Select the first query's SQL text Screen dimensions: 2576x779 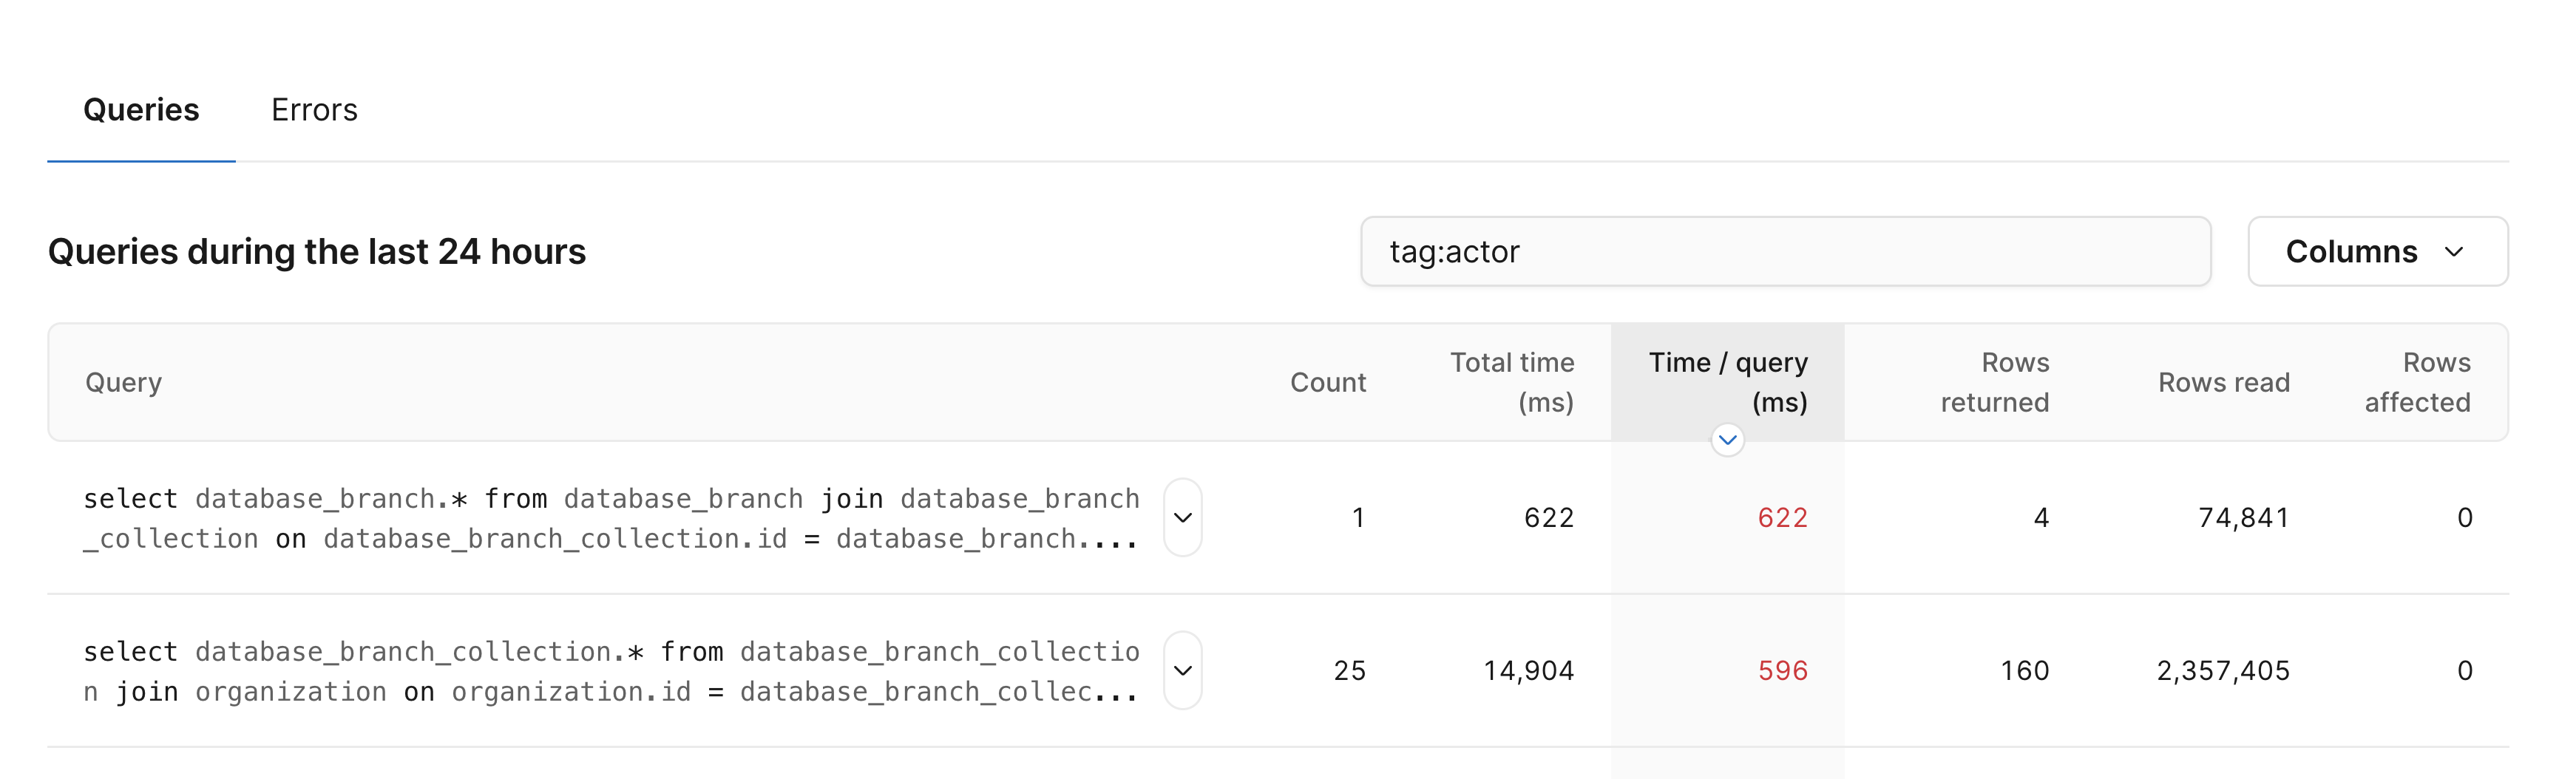611,518
